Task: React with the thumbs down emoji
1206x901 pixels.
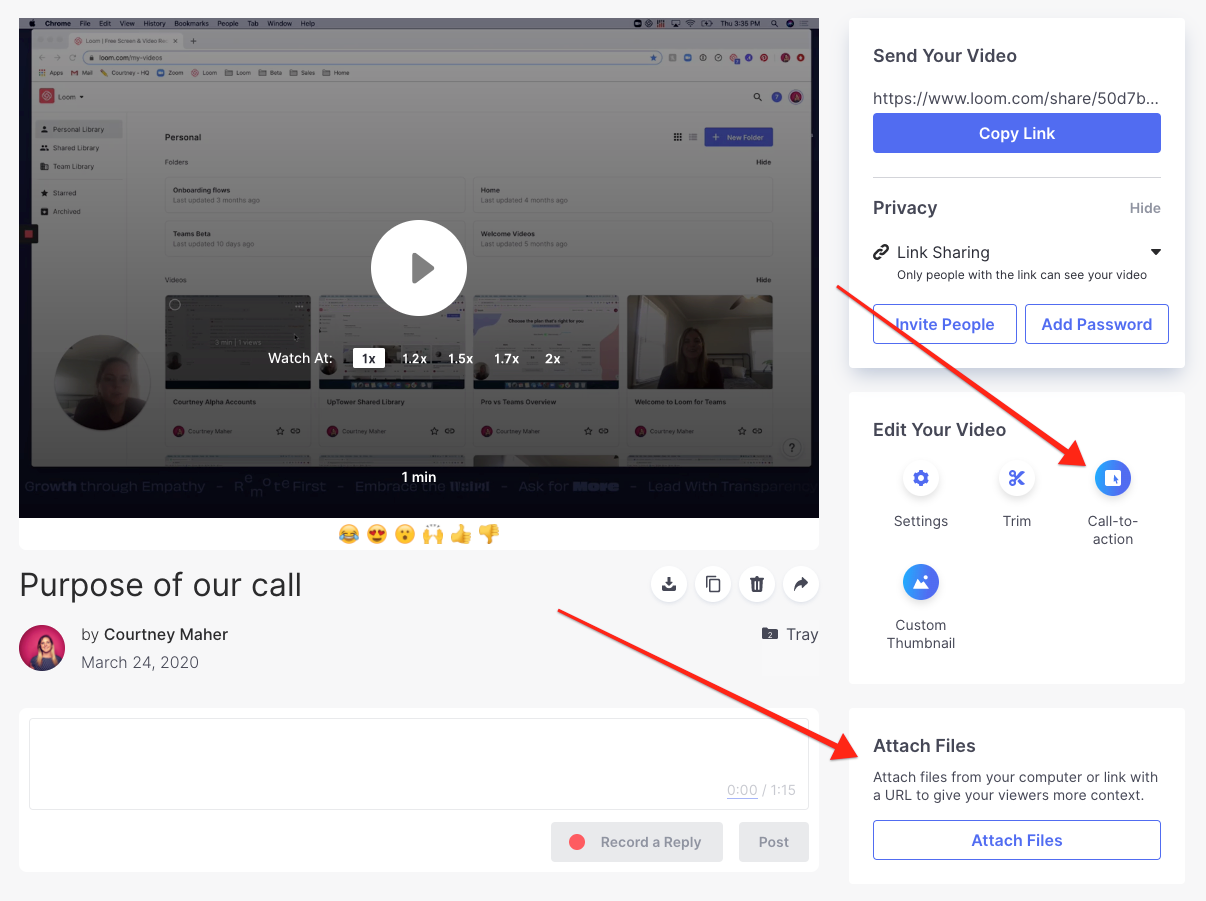Action: click(489, 534)
